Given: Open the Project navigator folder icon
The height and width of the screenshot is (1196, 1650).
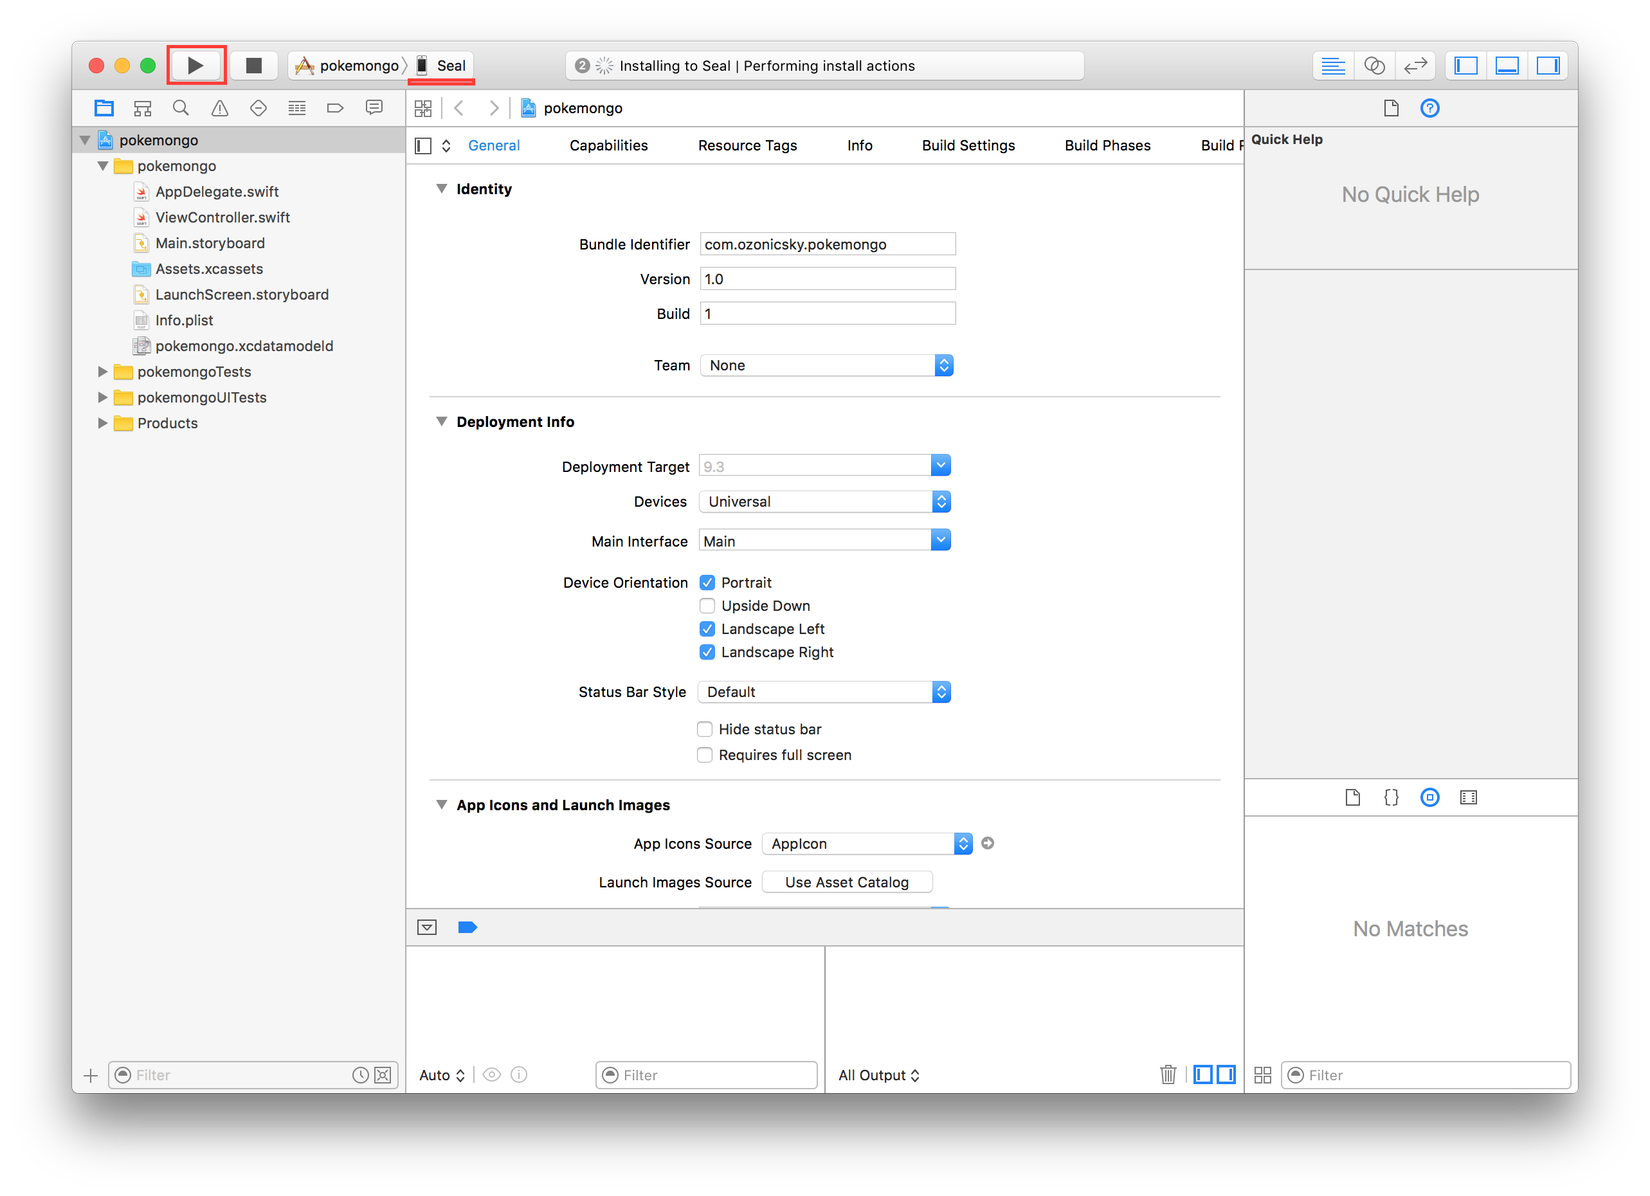Looking at the screenshot, I should pyautogui.click(x=104, y=108).
